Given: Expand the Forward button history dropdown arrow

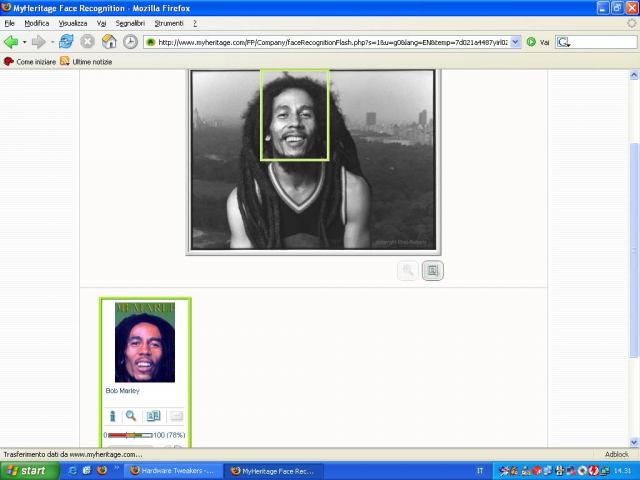Looking at the screenshot, I should click(x=51, y=42).
